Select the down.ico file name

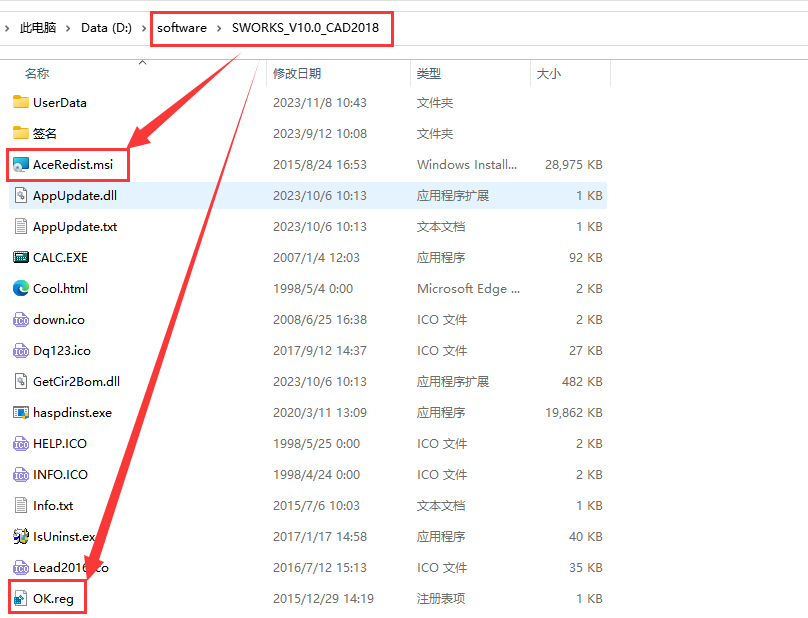tap(59, 320)
